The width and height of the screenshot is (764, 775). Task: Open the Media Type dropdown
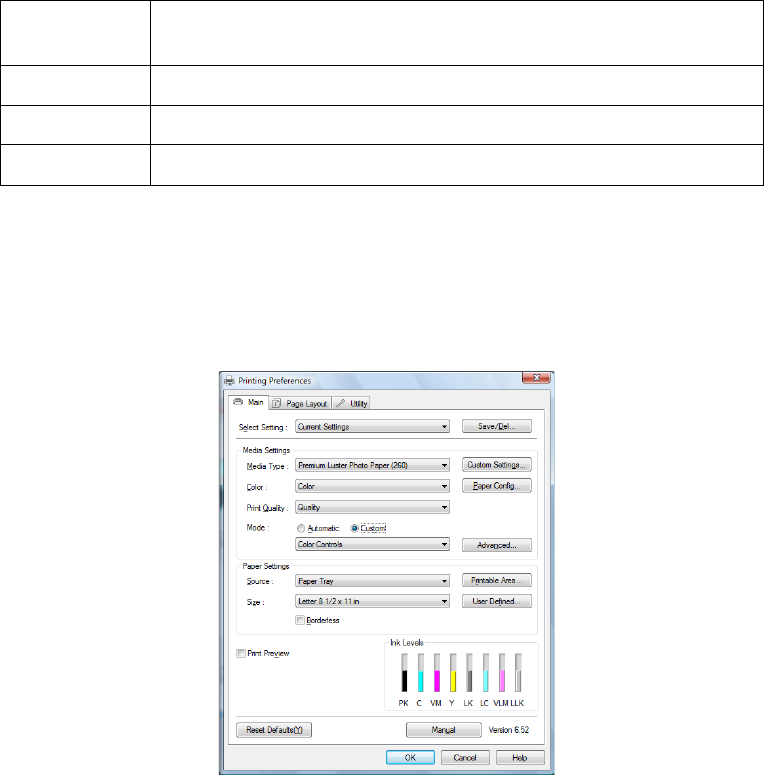[372, 465]
